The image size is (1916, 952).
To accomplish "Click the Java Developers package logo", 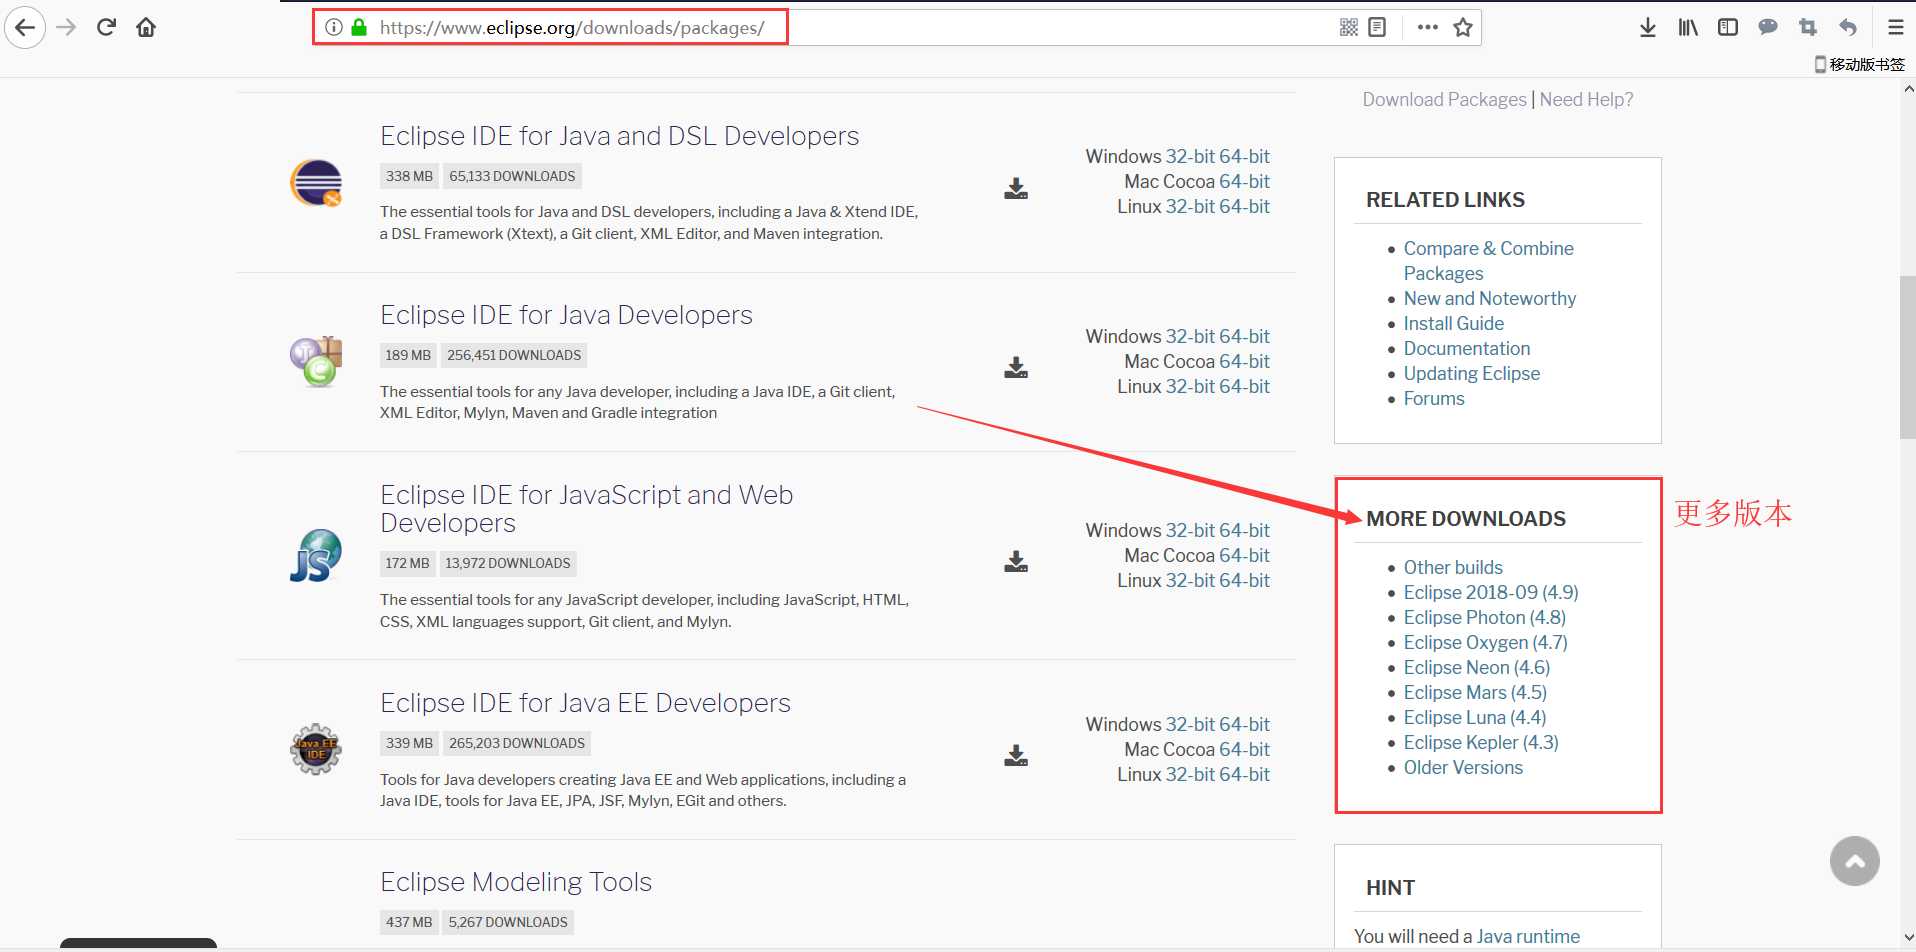I will click(316, 361).
